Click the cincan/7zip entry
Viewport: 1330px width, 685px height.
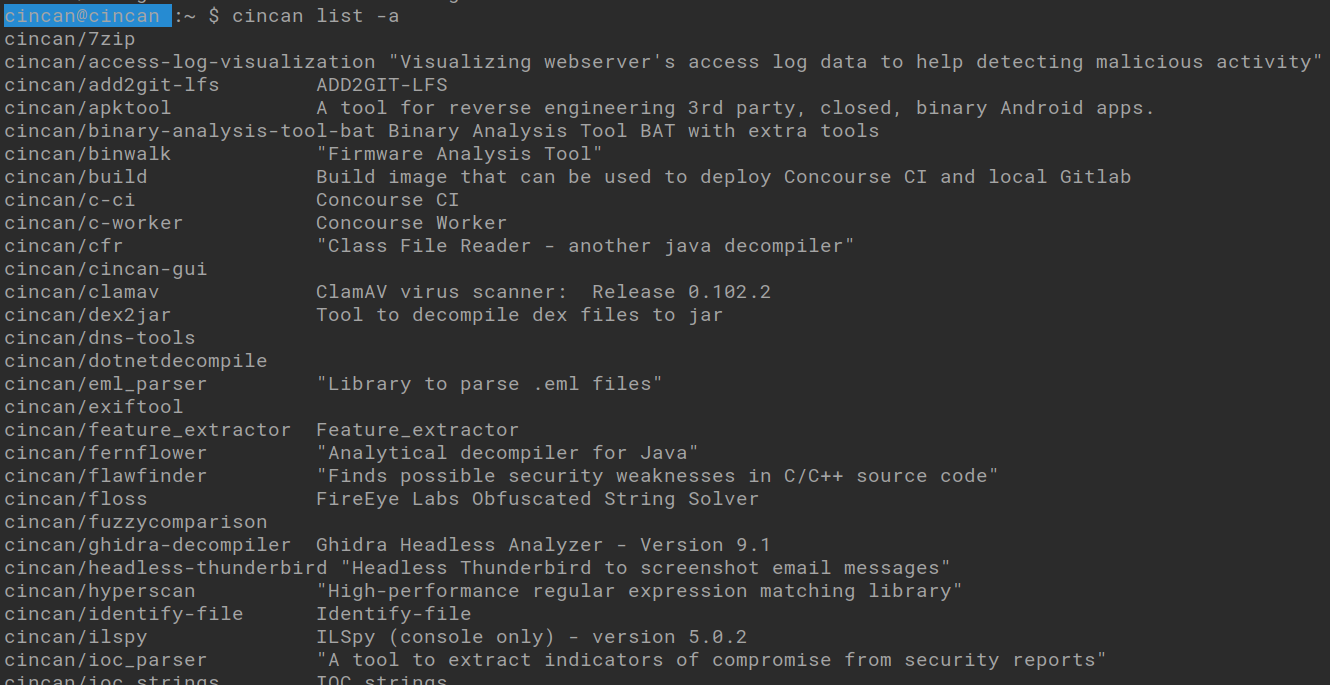pos(69,39)
